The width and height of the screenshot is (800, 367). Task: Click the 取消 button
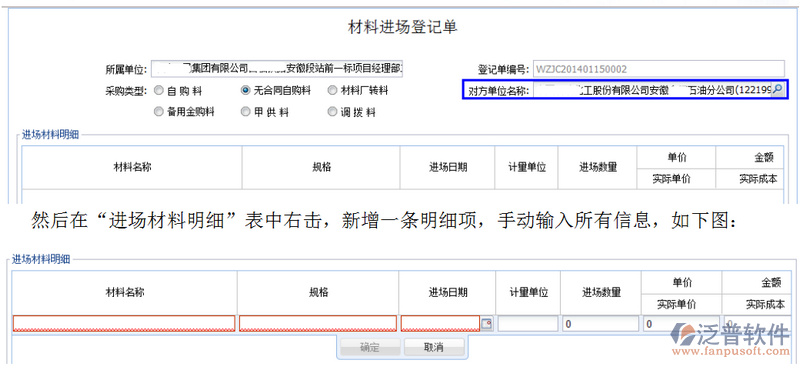(x=434, y=348)
